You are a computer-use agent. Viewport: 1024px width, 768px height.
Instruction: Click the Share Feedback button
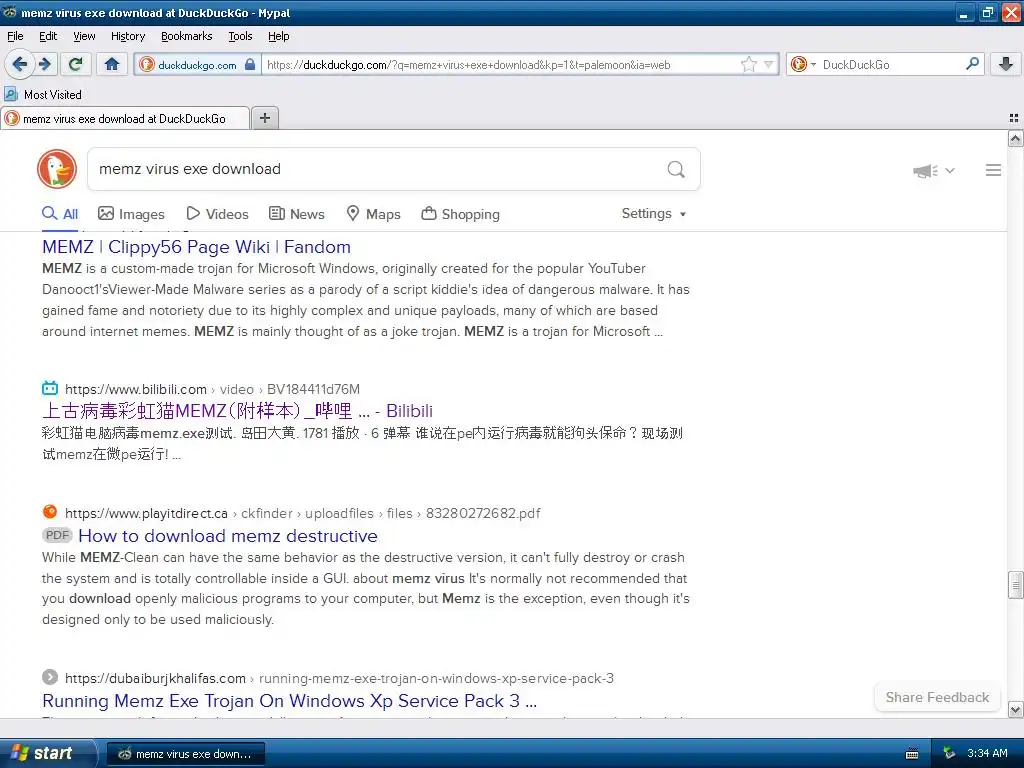[937, 697]
